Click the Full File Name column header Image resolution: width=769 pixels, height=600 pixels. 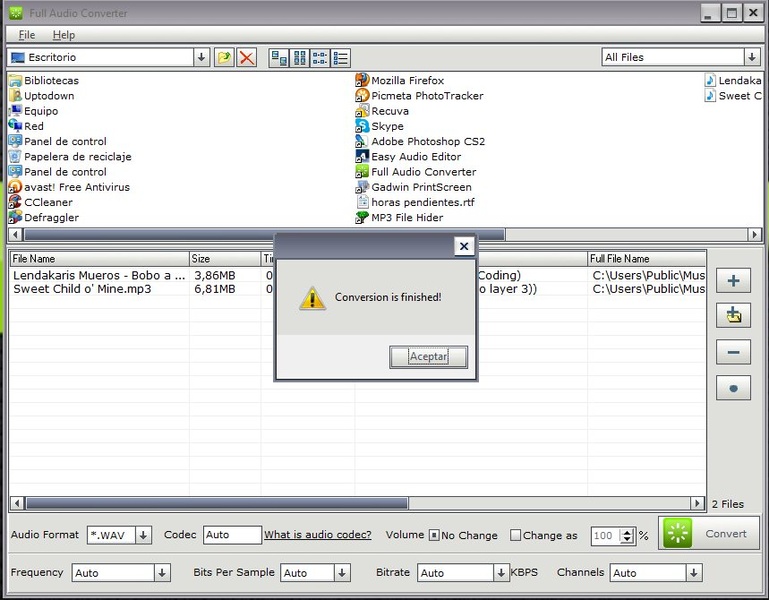point(646,259)
